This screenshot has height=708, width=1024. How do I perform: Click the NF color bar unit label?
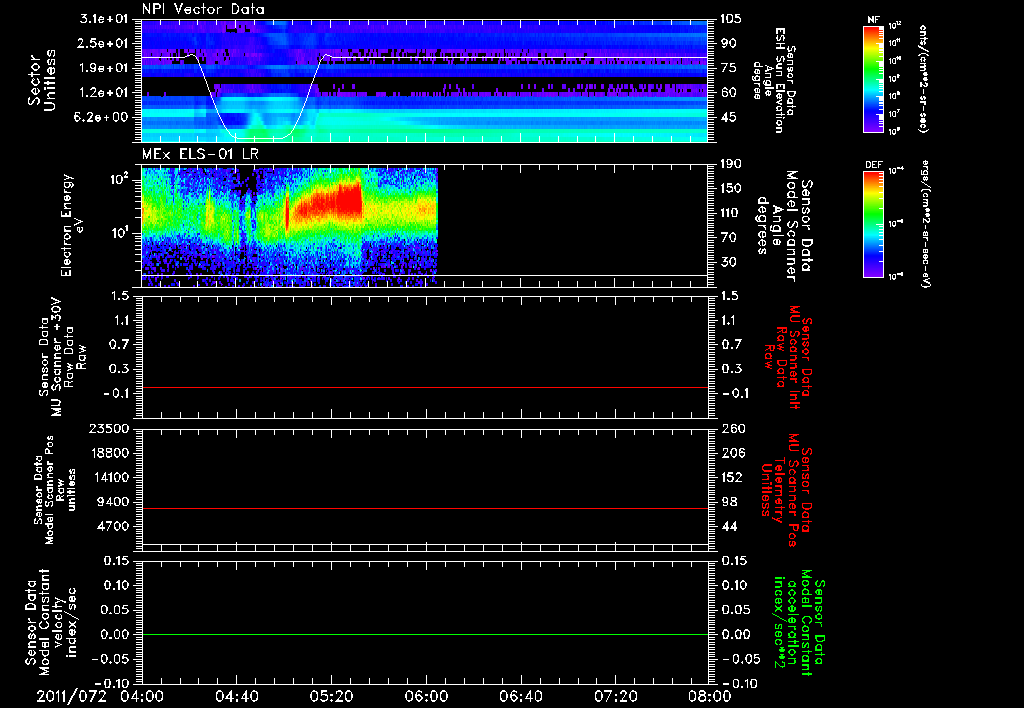click(x=923, y=78)
